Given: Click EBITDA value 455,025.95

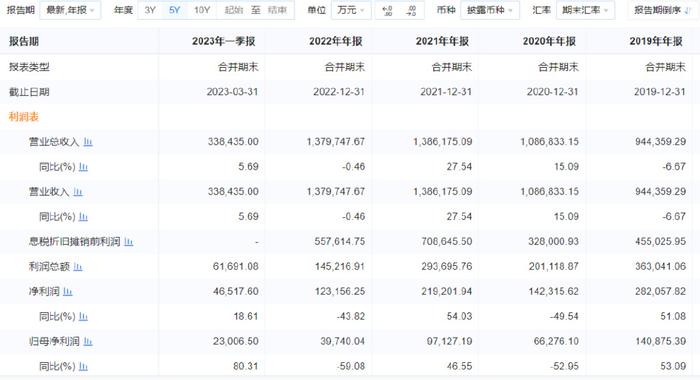Looking at the screenshot, I should pos(660,242).
